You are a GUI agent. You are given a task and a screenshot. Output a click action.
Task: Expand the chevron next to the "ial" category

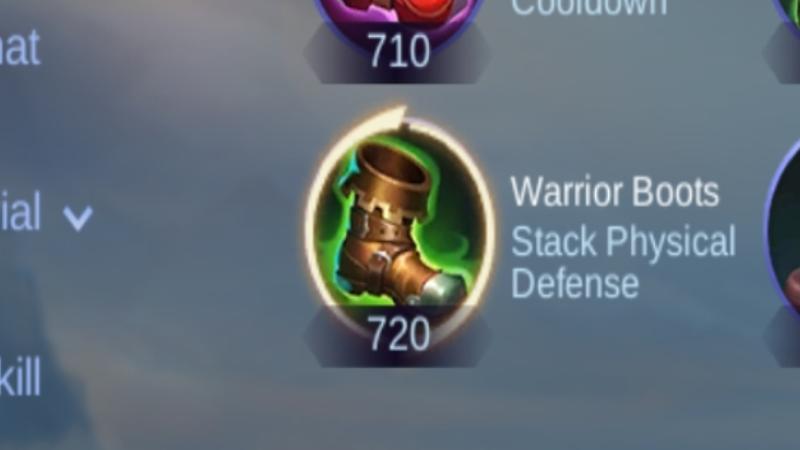[78, 218]
